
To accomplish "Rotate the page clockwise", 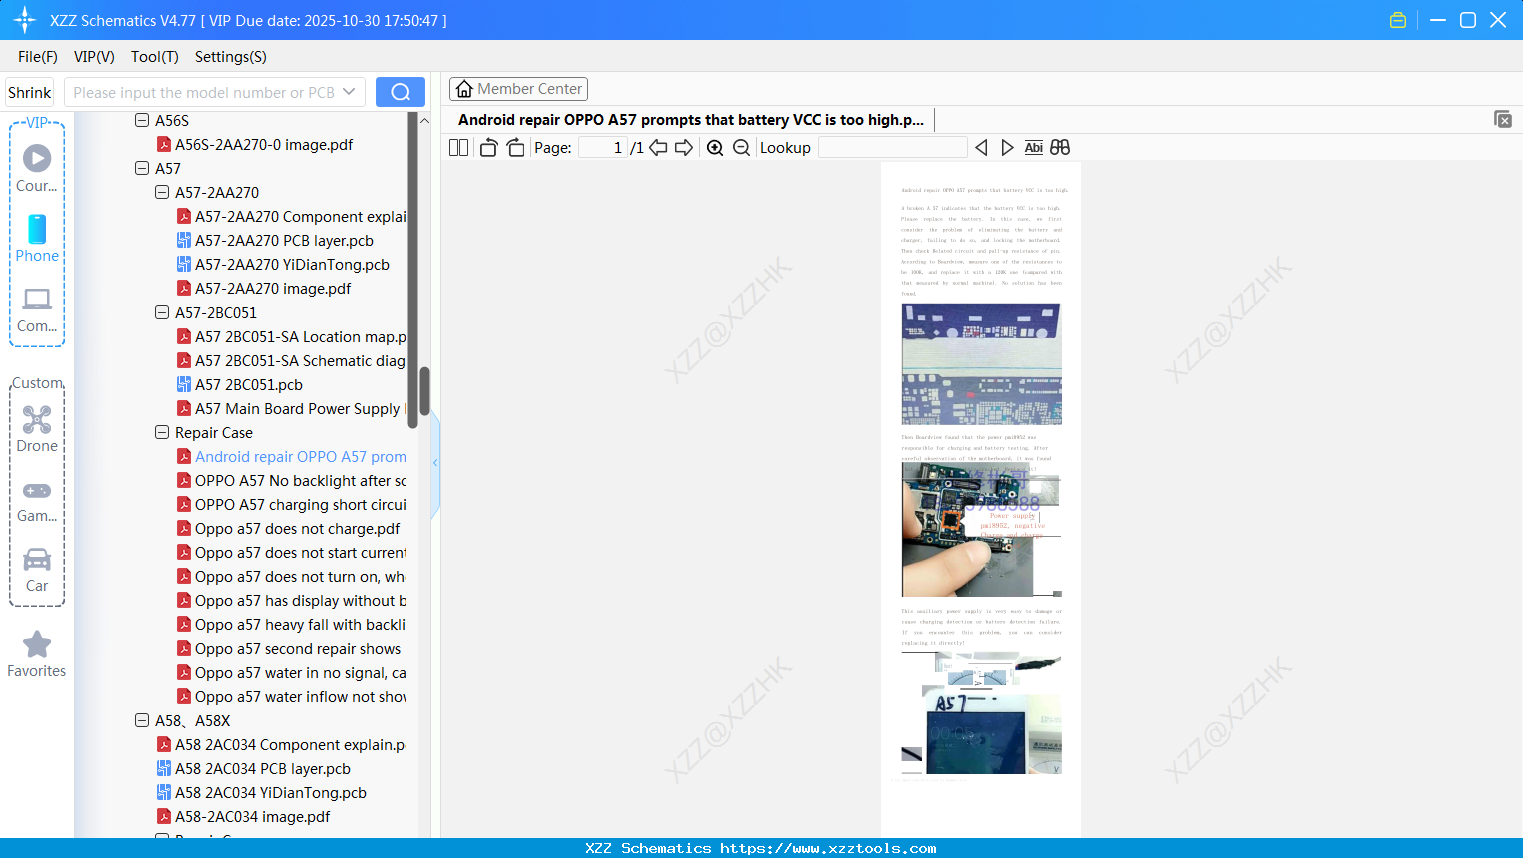I will (515, 148).
